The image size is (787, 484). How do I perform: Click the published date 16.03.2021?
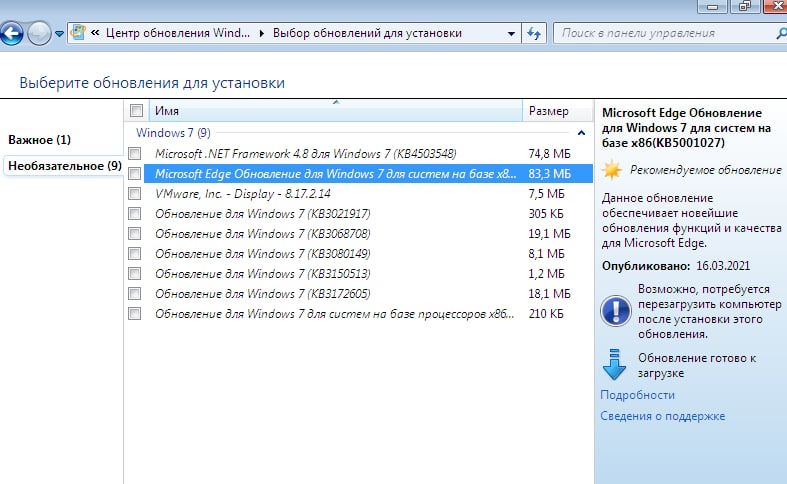723,266
